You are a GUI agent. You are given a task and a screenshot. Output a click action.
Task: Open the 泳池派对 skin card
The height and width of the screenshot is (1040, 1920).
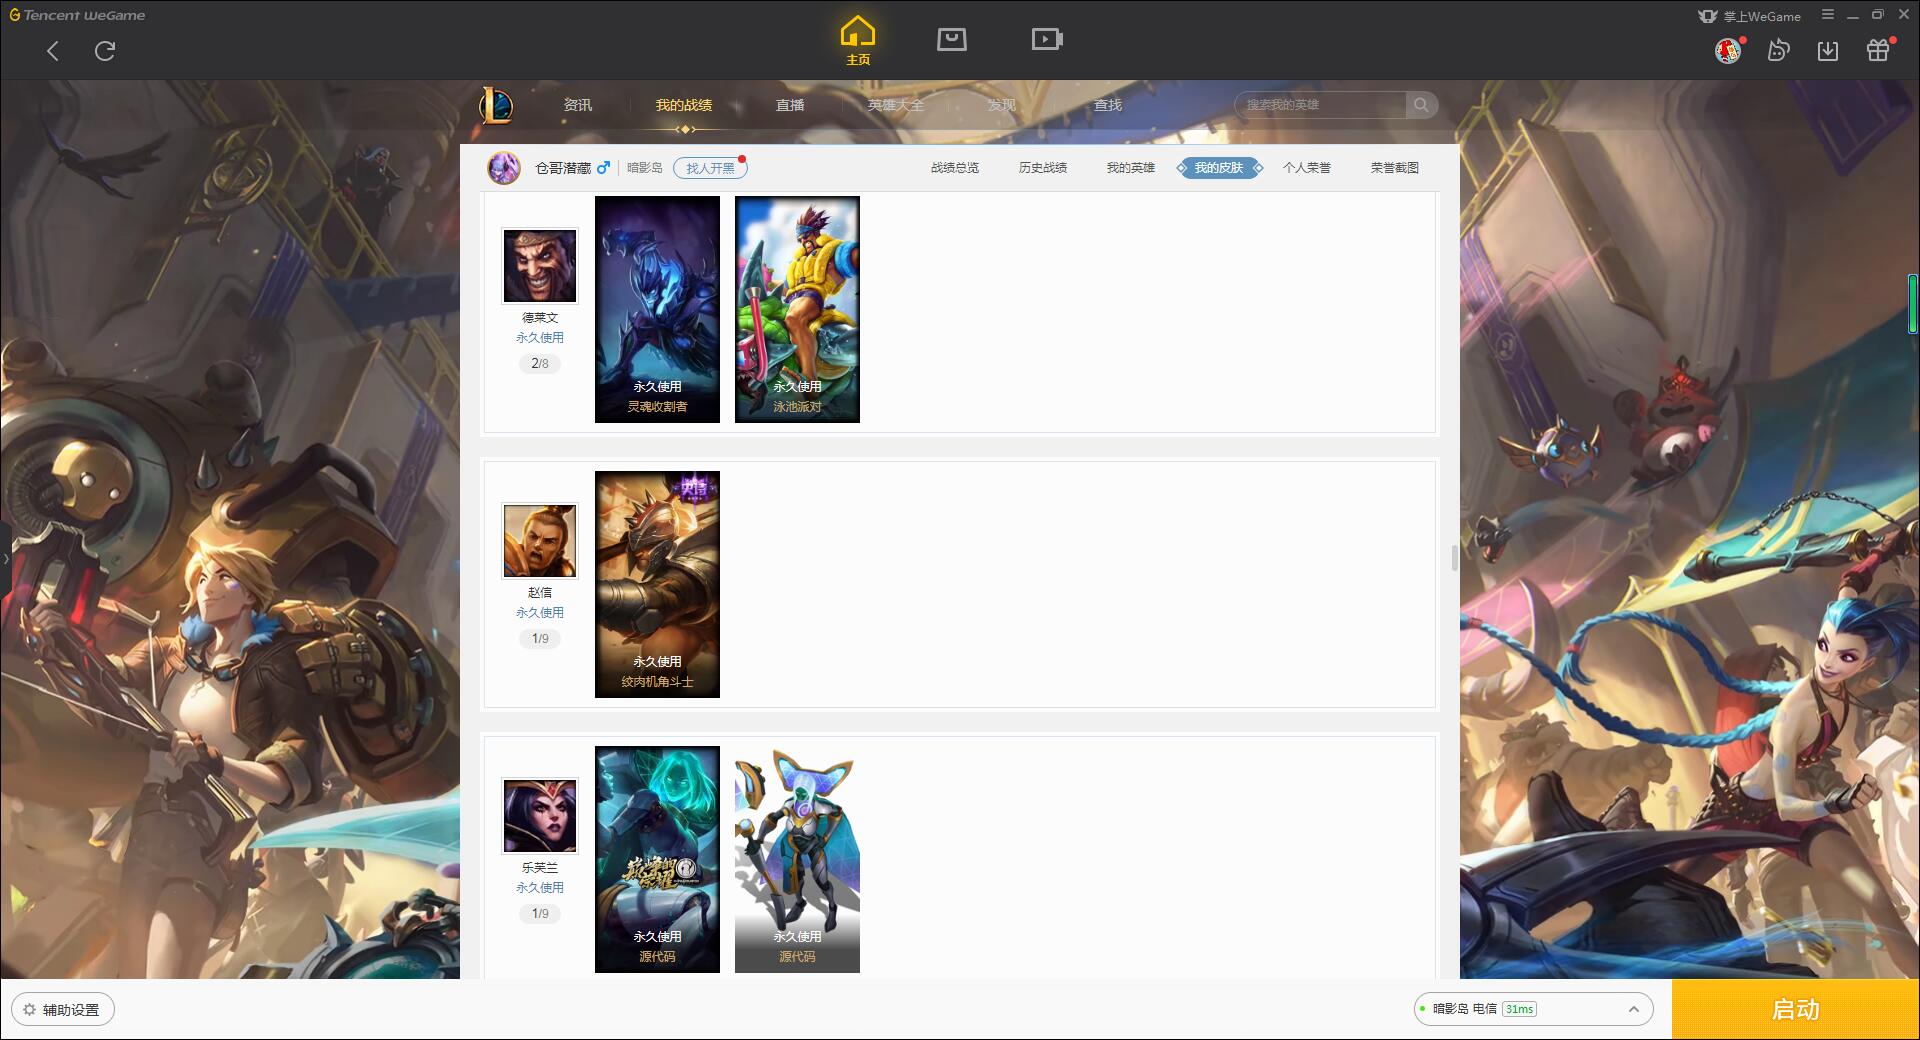pyautogui.click(x=797, y=309)
